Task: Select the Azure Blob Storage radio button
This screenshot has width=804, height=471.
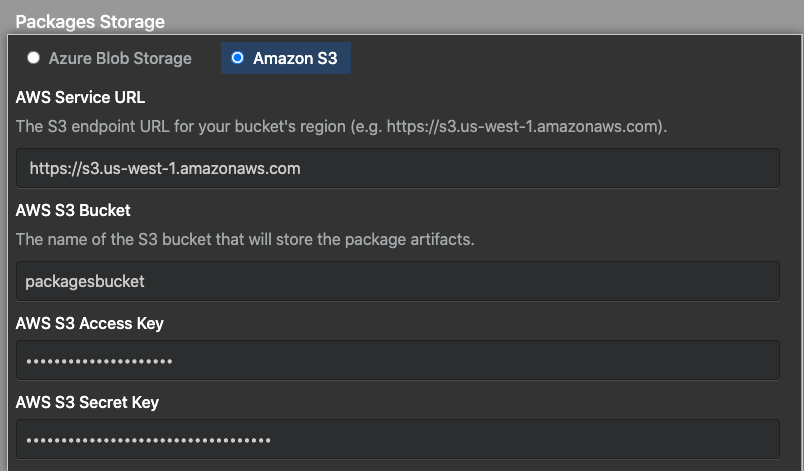Action: click(33, 58)
